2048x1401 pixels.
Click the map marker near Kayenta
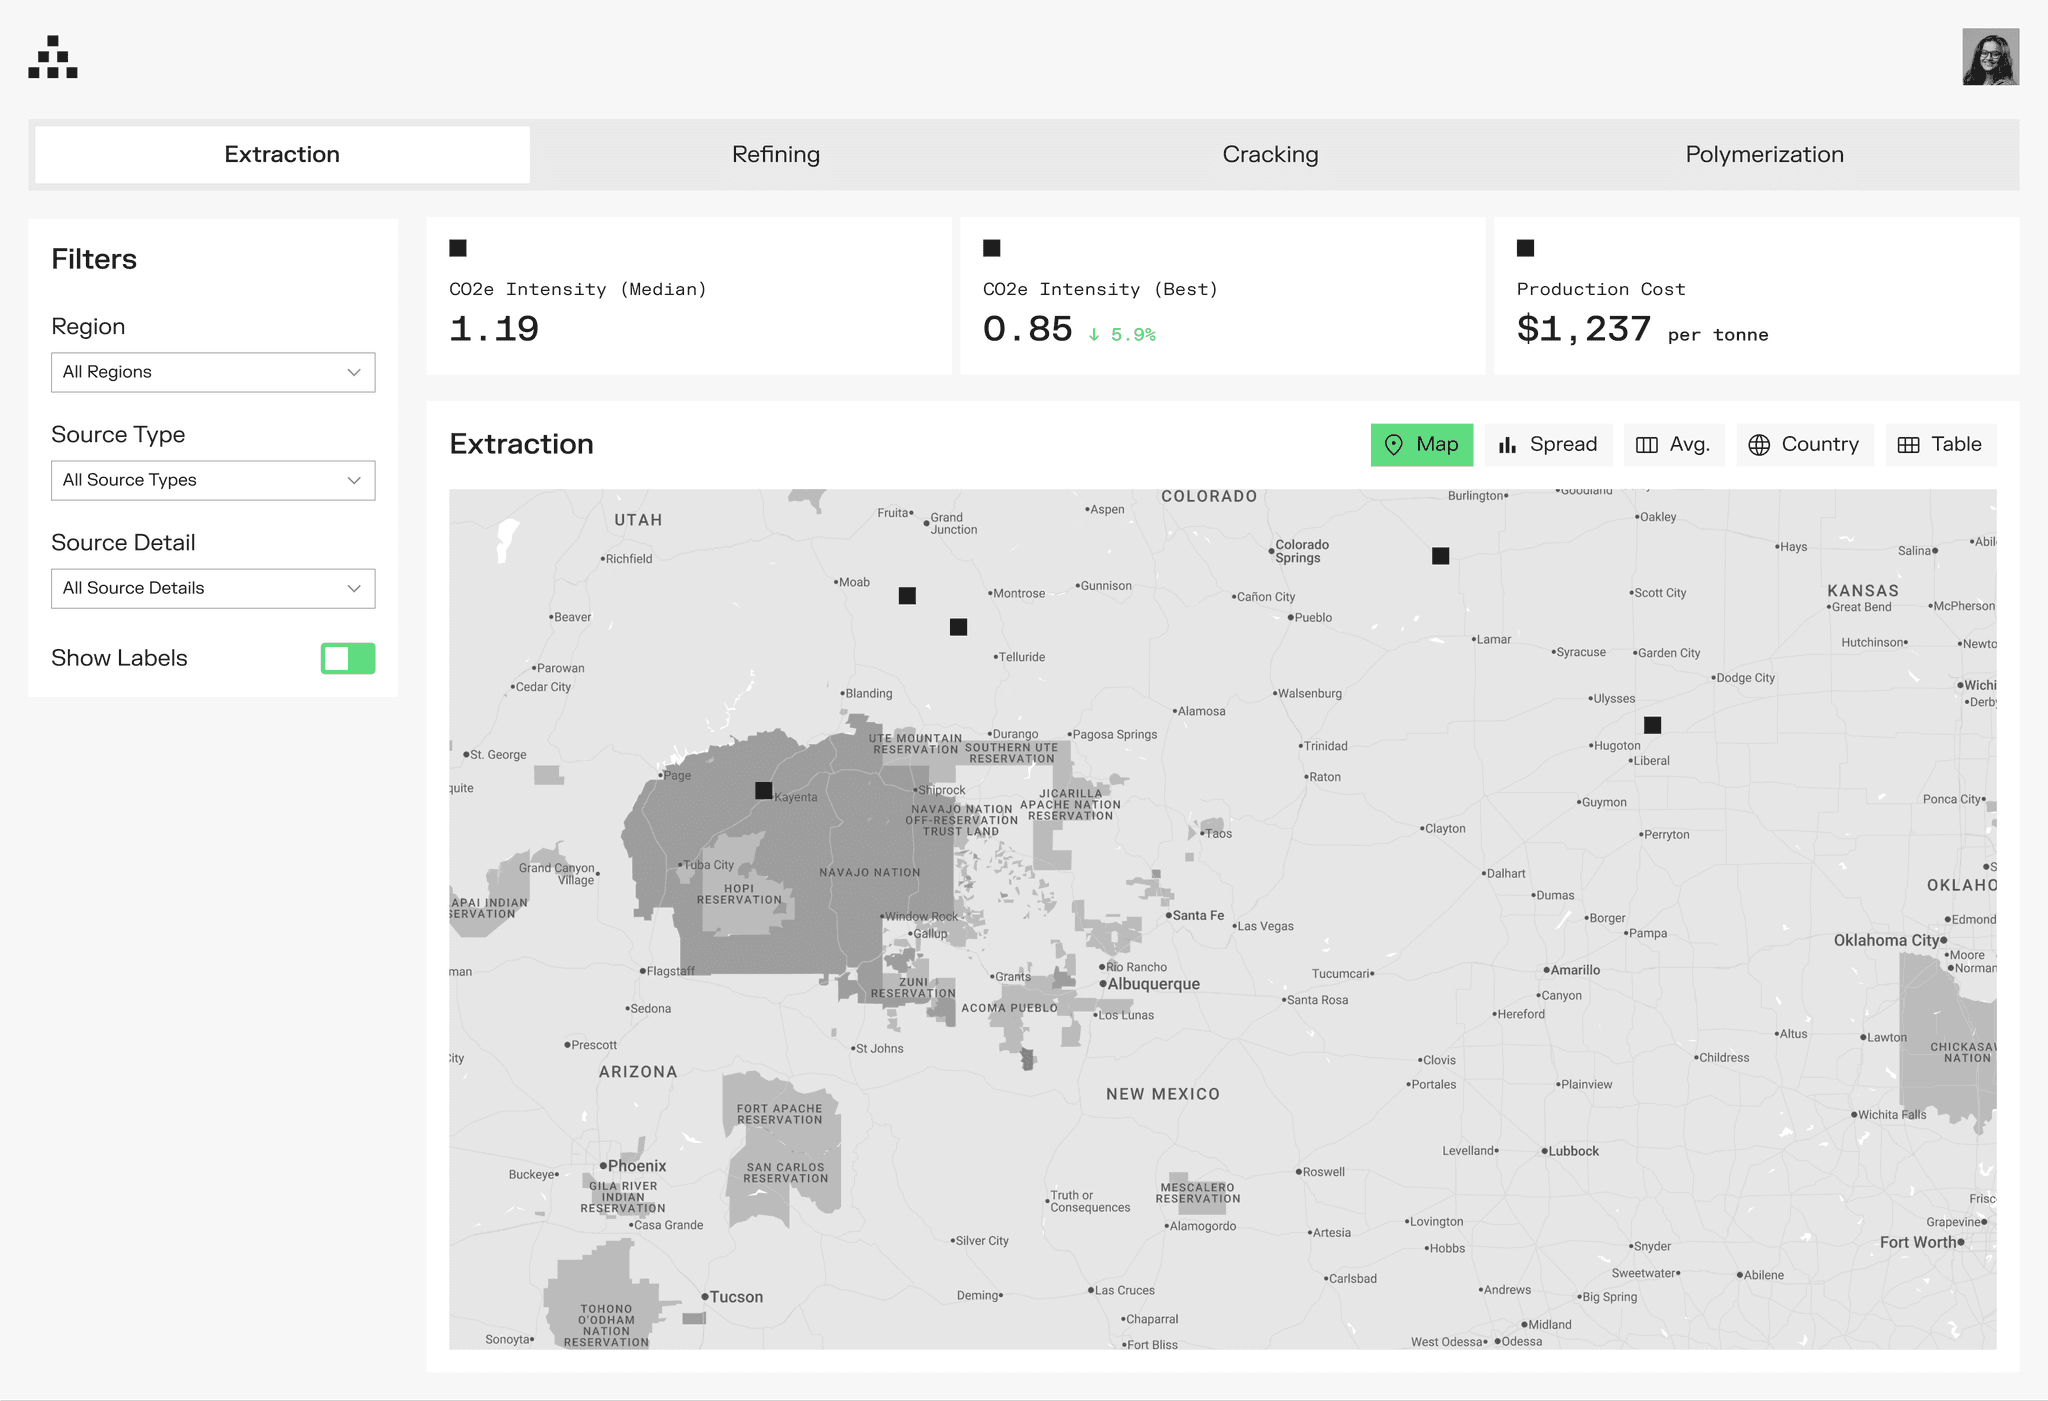coord(763,790)
